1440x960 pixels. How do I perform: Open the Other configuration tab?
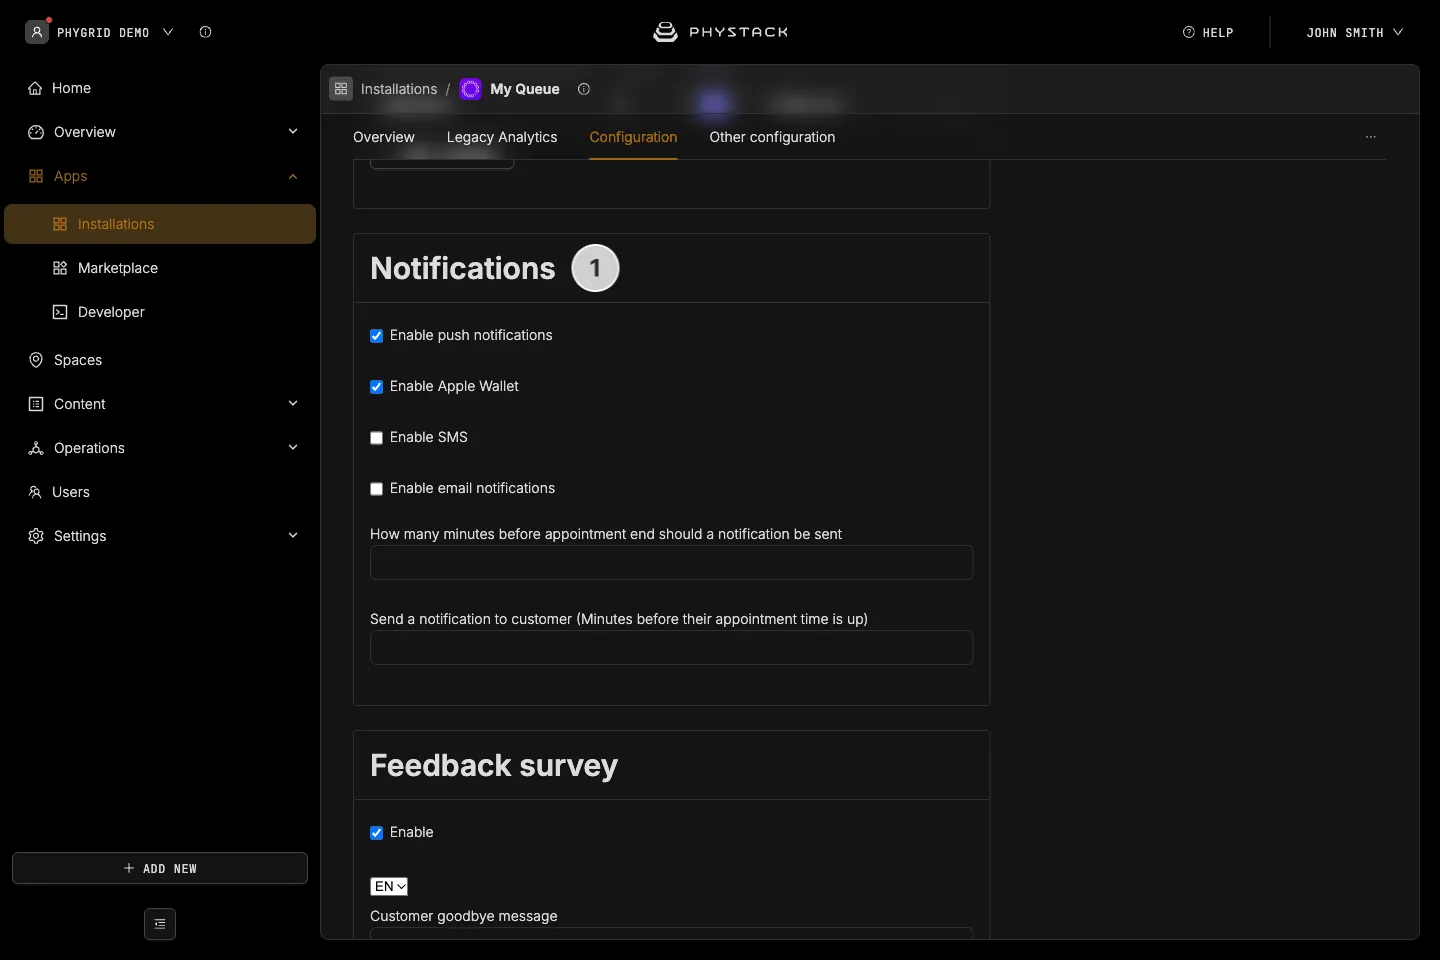[x=772, y=137]
